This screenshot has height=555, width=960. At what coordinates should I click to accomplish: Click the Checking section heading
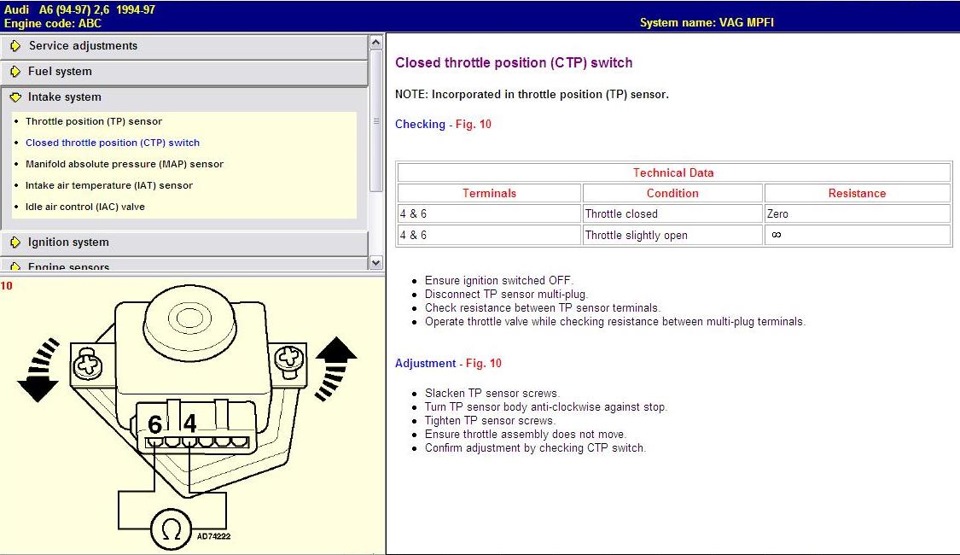click(420, 124)
